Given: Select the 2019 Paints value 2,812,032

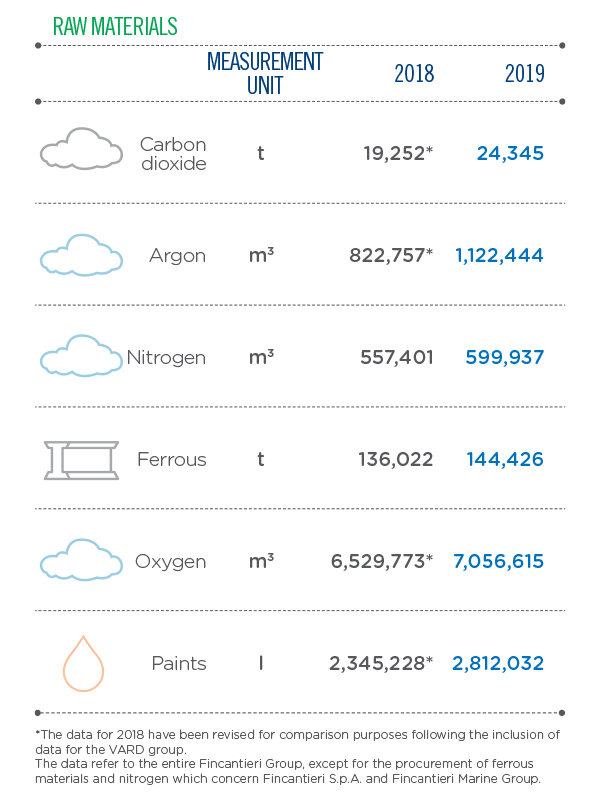Looking at the screenshot, I should click(498, 663).
